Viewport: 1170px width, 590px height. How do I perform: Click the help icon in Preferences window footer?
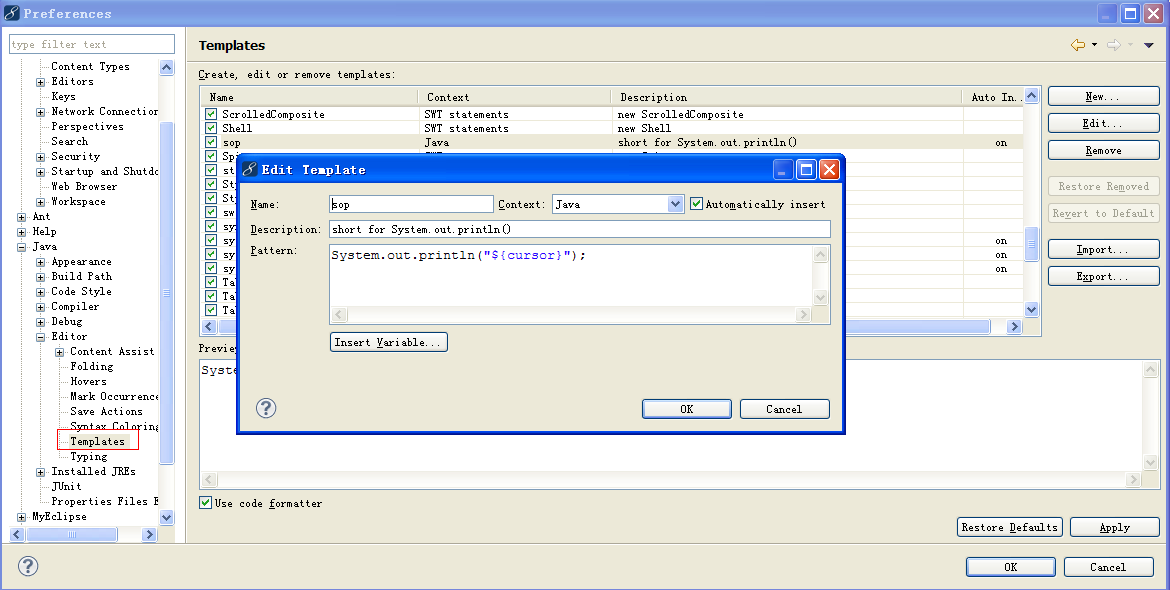[28, 566]
